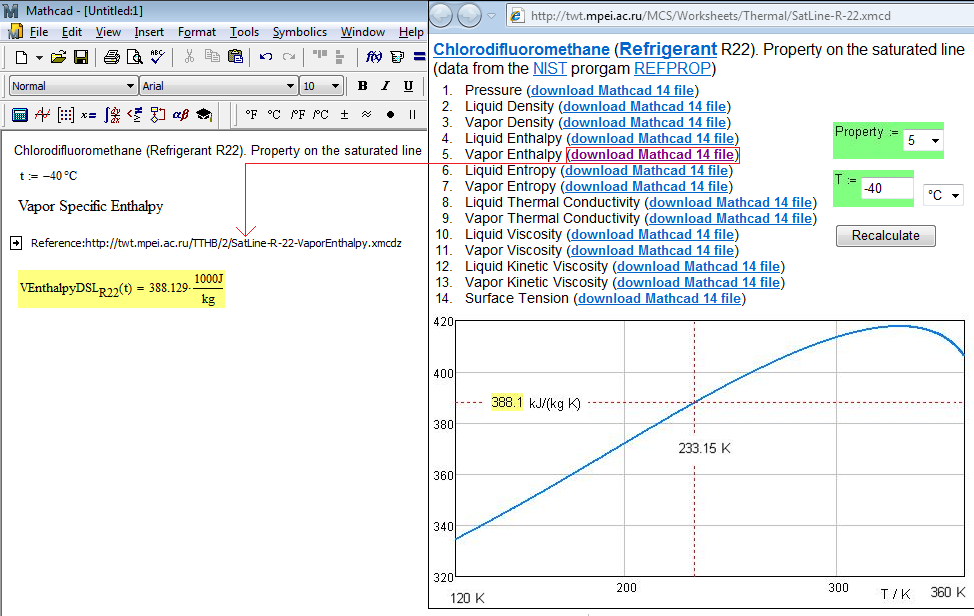Click the Print Preview icon
The height and width of the screenshot is (616, 974).
[x=134, y=57]
